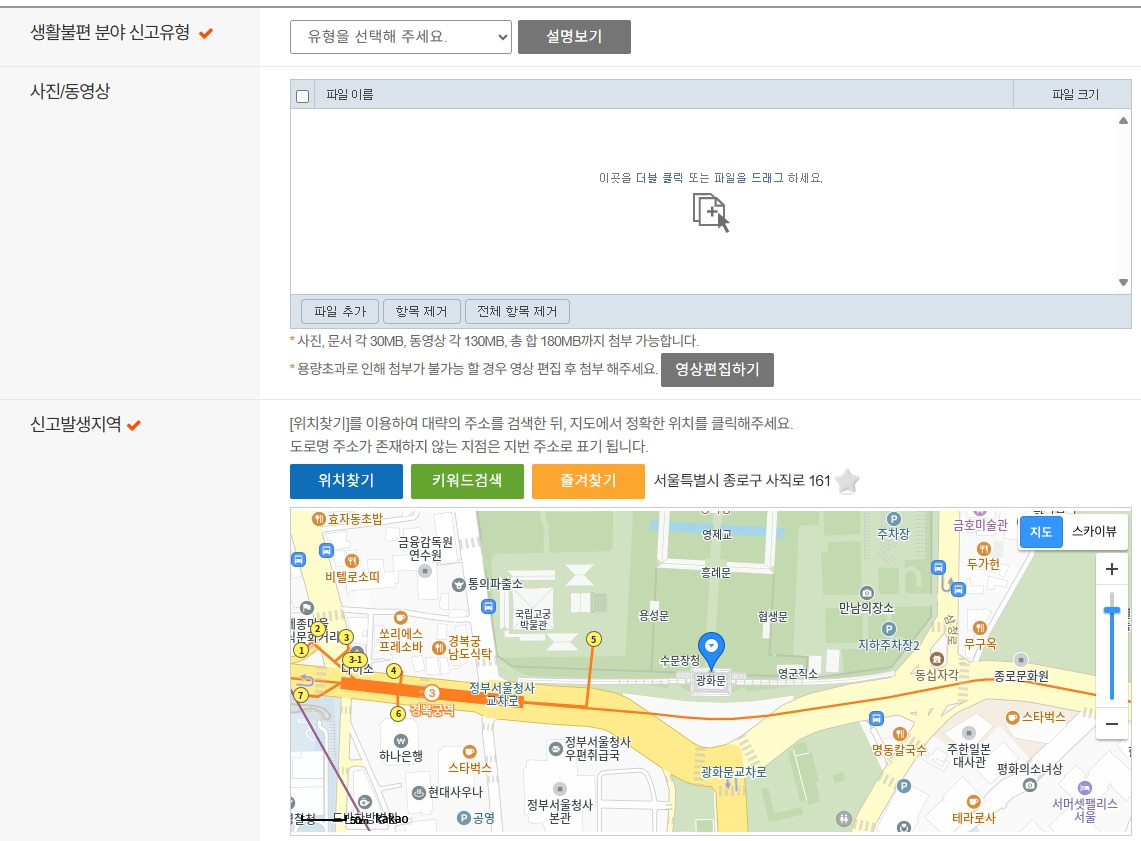Zoom in the map with plus button
1141x841 pixels.
click(1111, 569)
